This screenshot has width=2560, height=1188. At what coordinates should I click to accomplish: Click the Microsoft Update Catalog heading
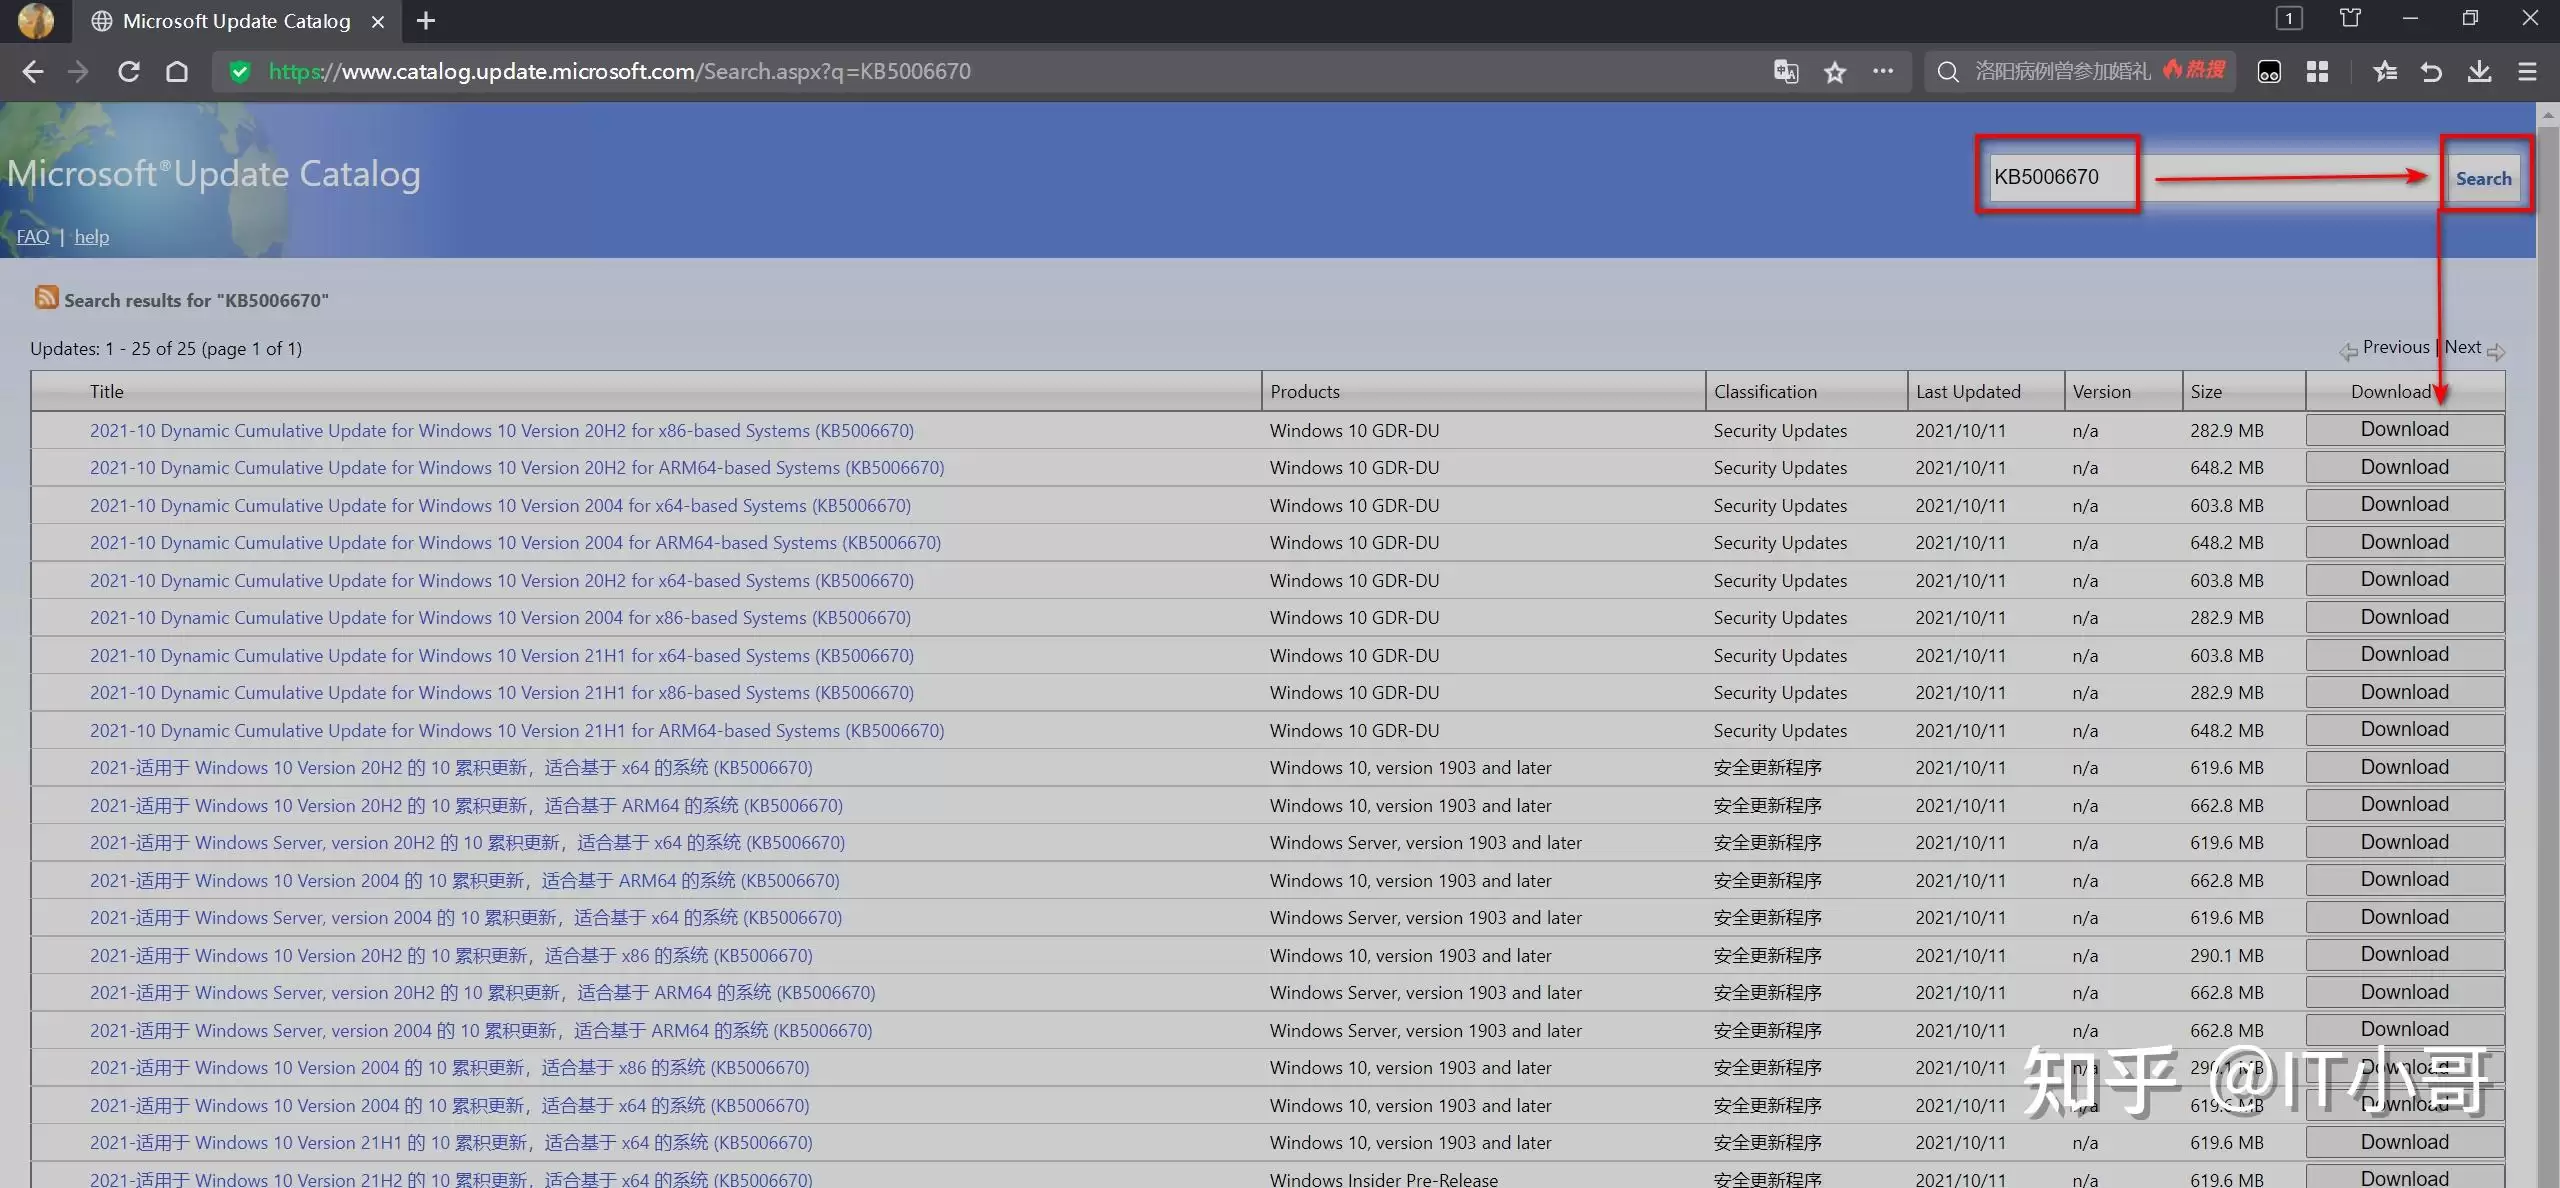pyautogui.click(x=214, y=174)
